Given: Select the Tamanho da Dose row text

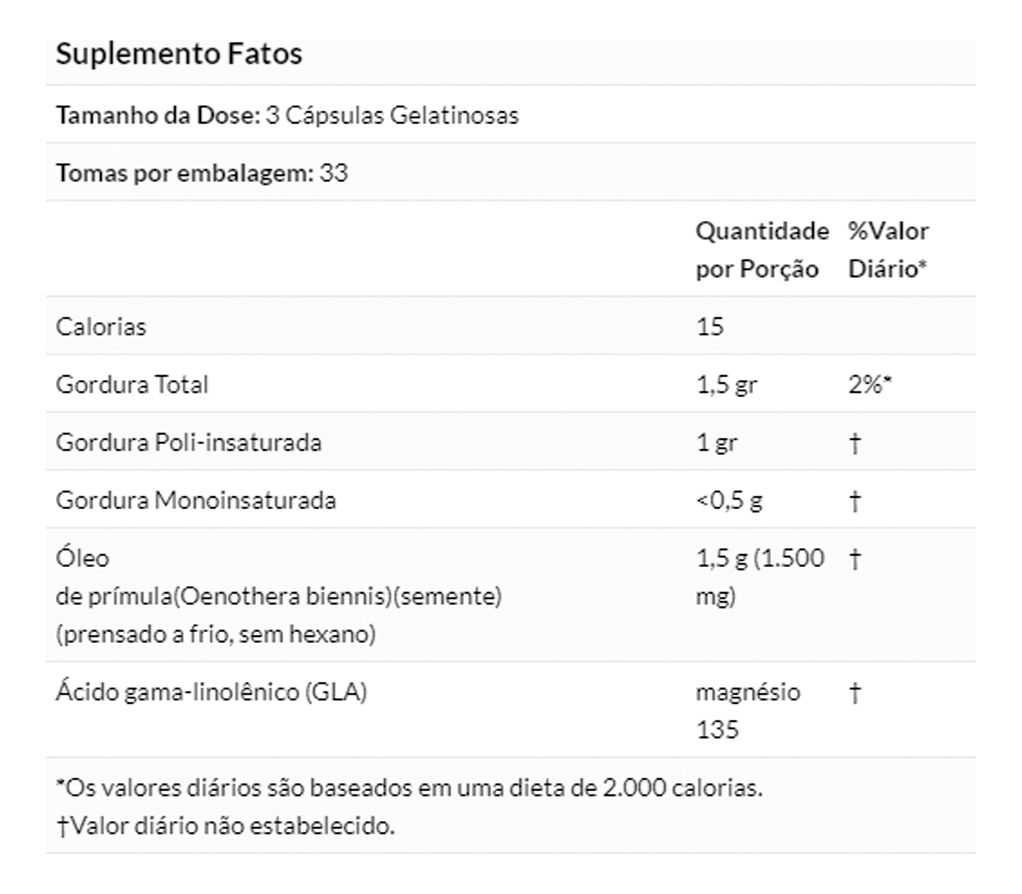Looking at the screenshot, I should [287, 115].
